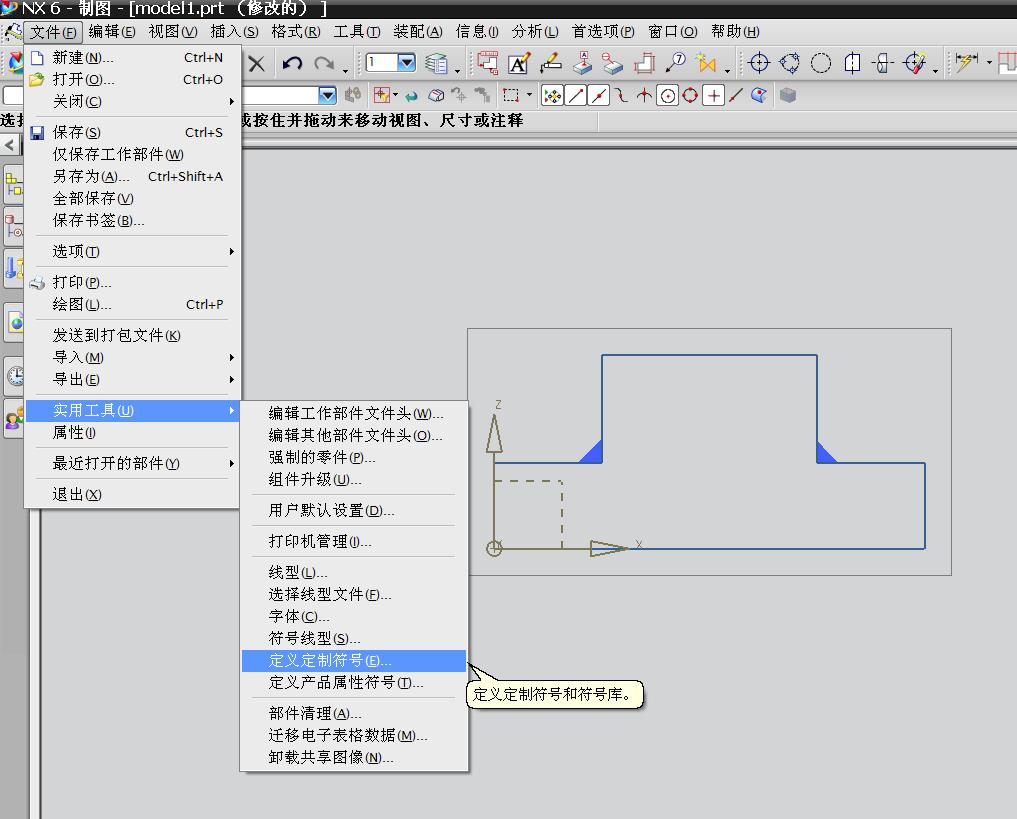Undo the last action
This screenshot has width=1017, height=819.
293,64
